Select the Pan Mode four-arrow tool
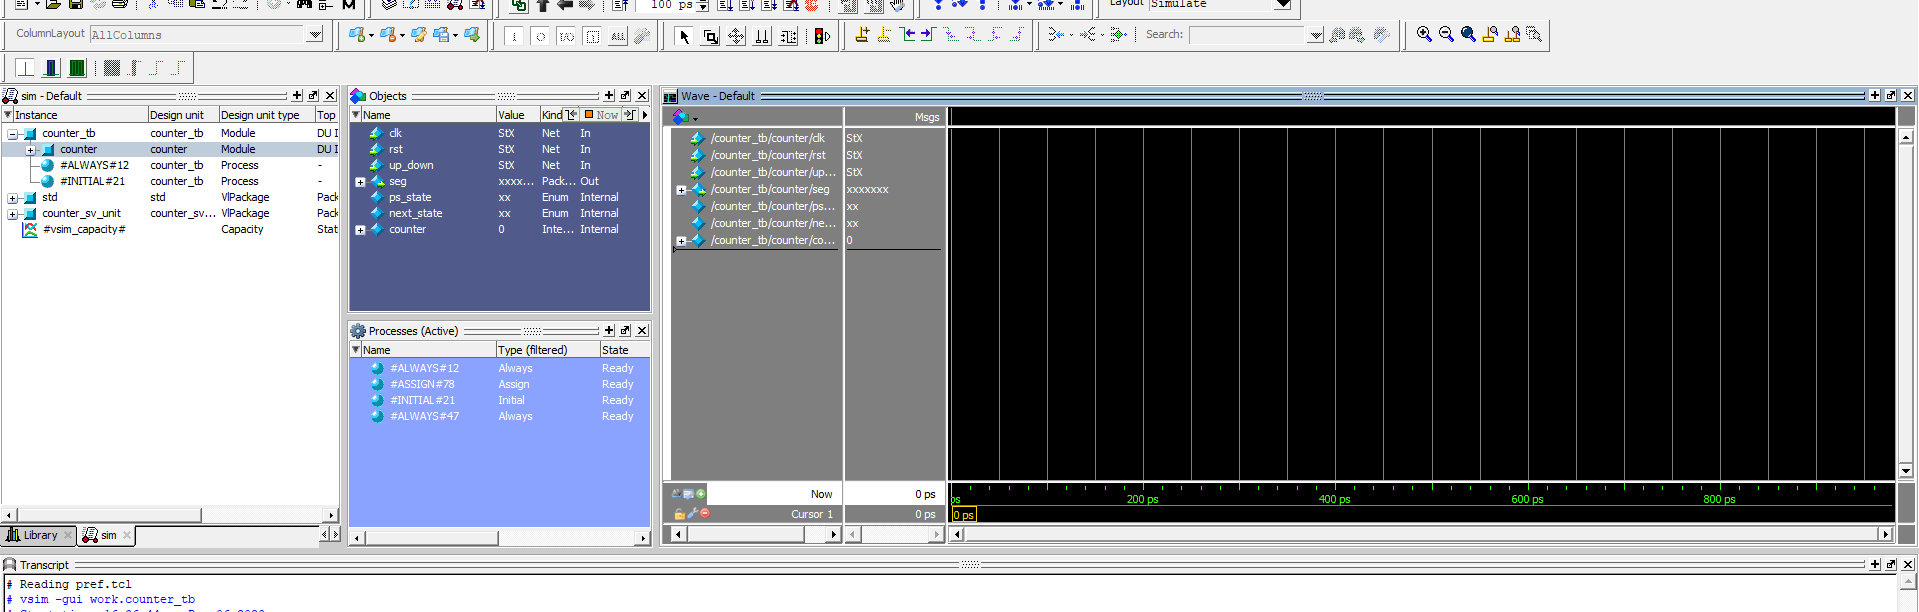The height and width of the screenshot is (612, 1919). tap(736, 36)
